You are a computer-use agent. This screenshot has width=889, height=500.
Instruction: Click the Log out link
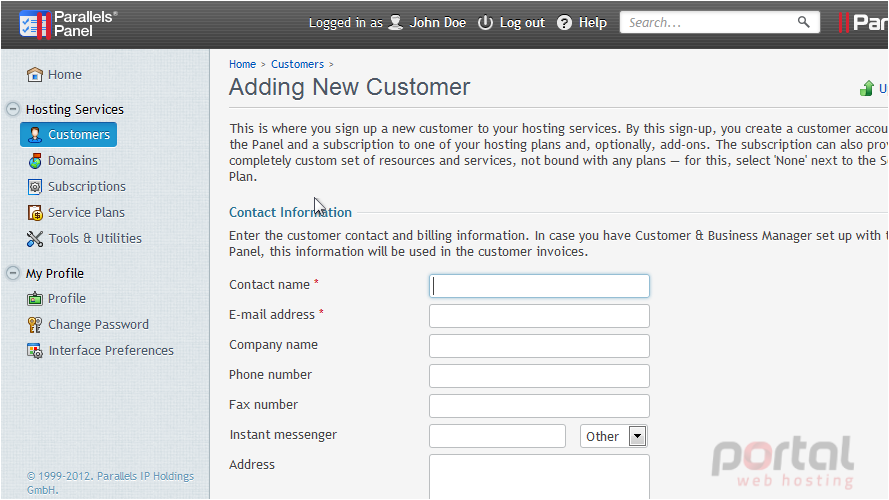point(522,23)
